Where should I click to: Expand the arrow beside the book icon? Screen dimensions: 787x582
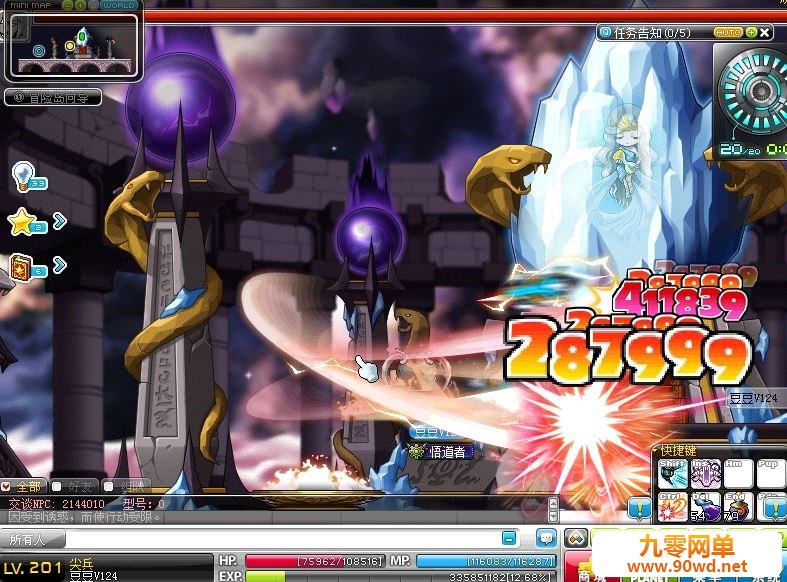(x=60, y=264)
